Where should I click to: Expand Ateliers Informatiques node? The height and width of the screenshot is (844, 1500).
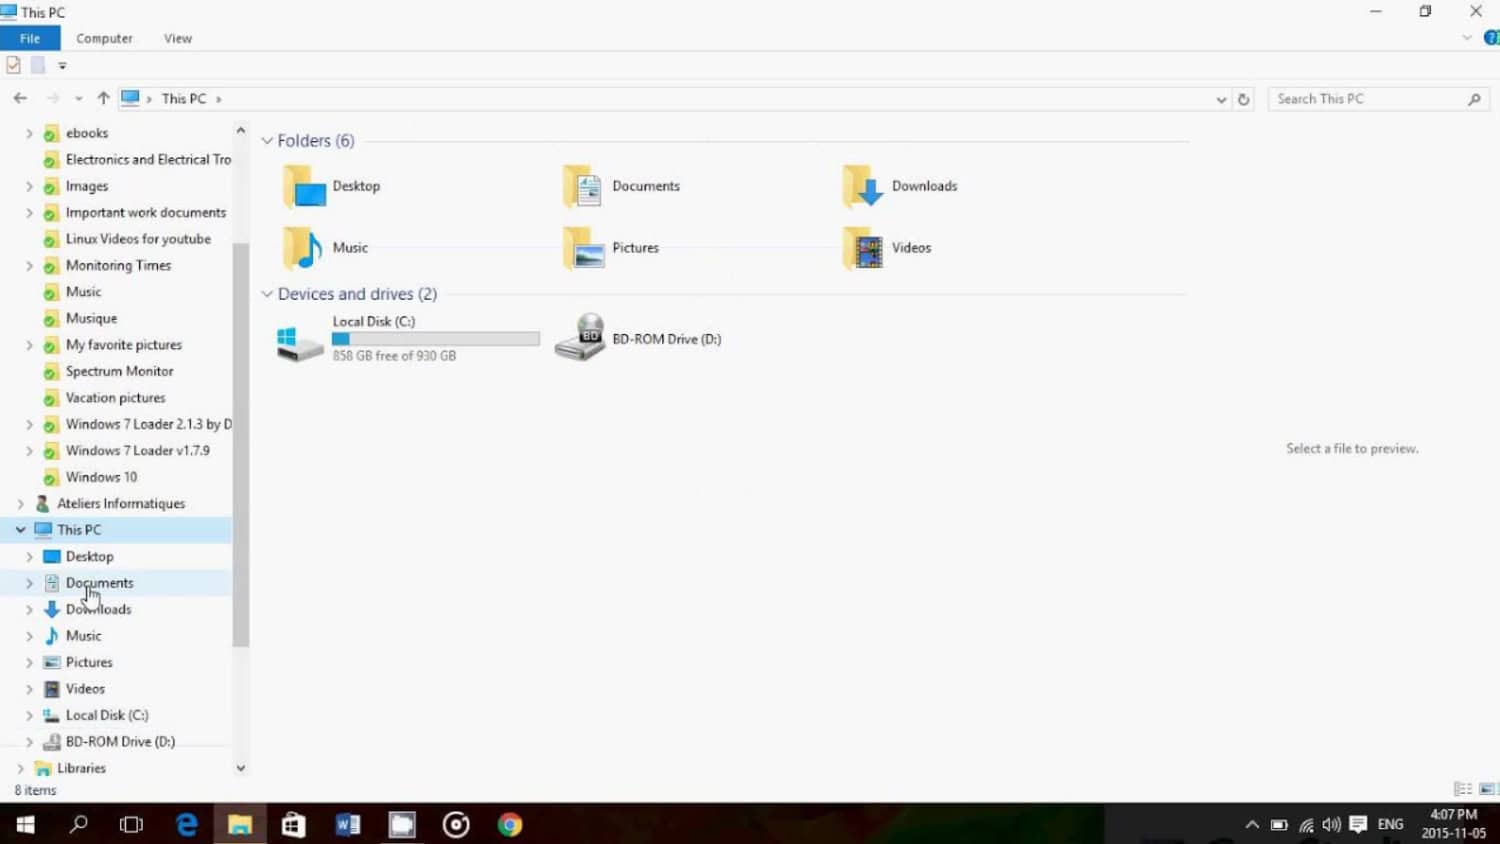(x=20, y=504)
